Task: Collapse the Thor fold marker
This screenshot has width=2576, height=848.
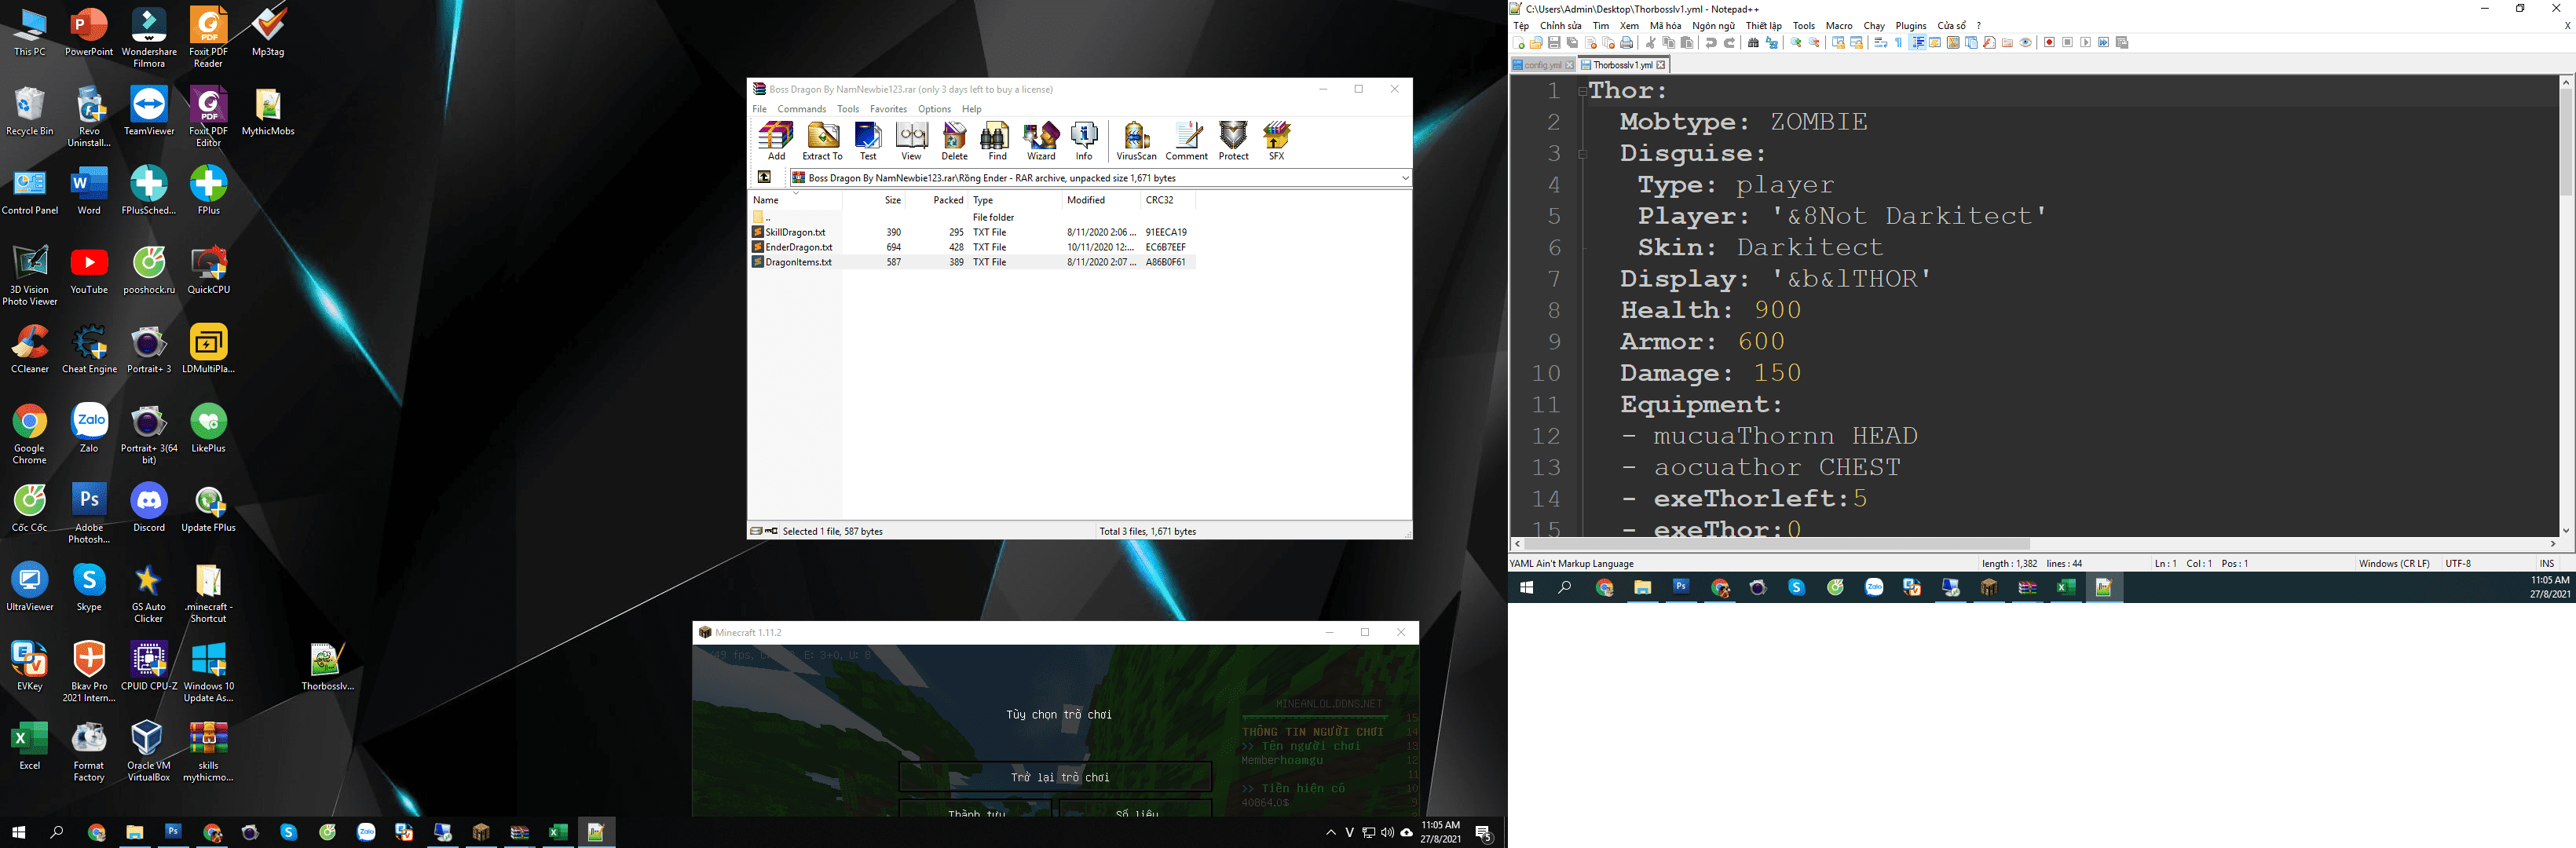Action: 1582,91
